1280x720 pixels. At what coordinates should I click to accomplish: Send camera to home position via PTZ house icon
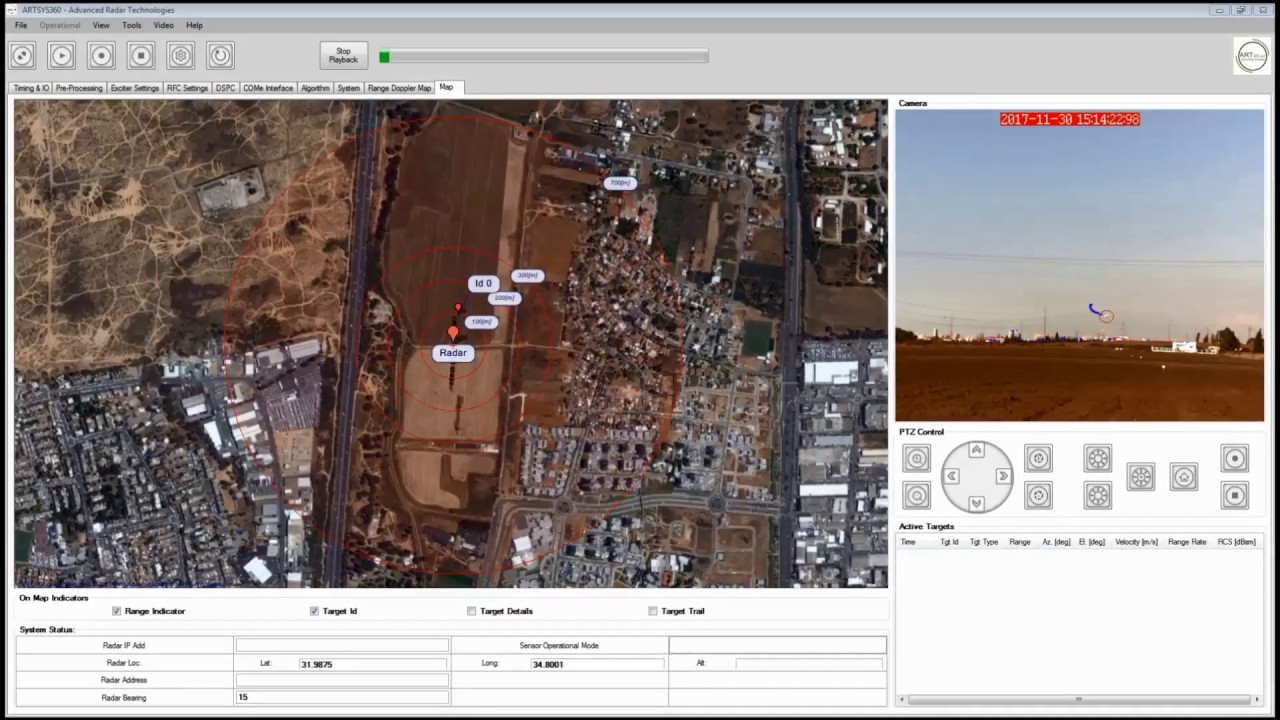[x=1184, y=477]
